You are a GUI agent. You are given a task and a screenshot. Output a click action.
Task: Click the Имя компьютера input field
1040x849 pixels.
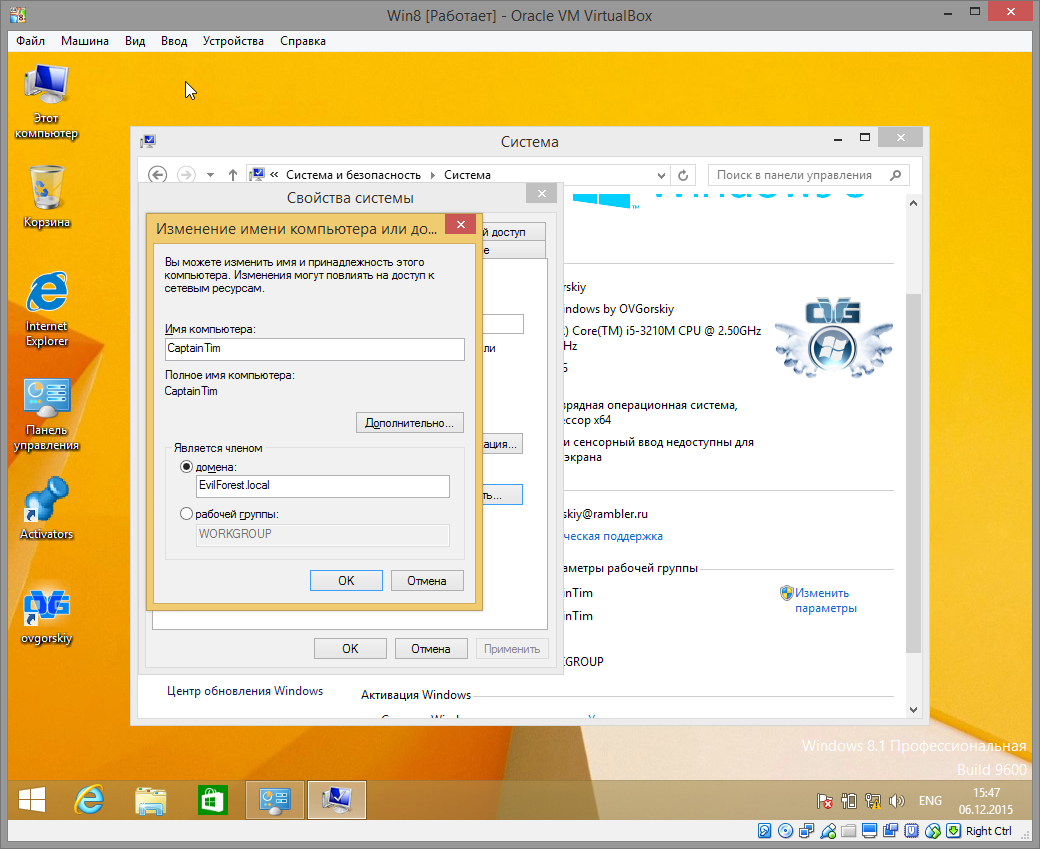pyautogui.click(x=314, y=349)
